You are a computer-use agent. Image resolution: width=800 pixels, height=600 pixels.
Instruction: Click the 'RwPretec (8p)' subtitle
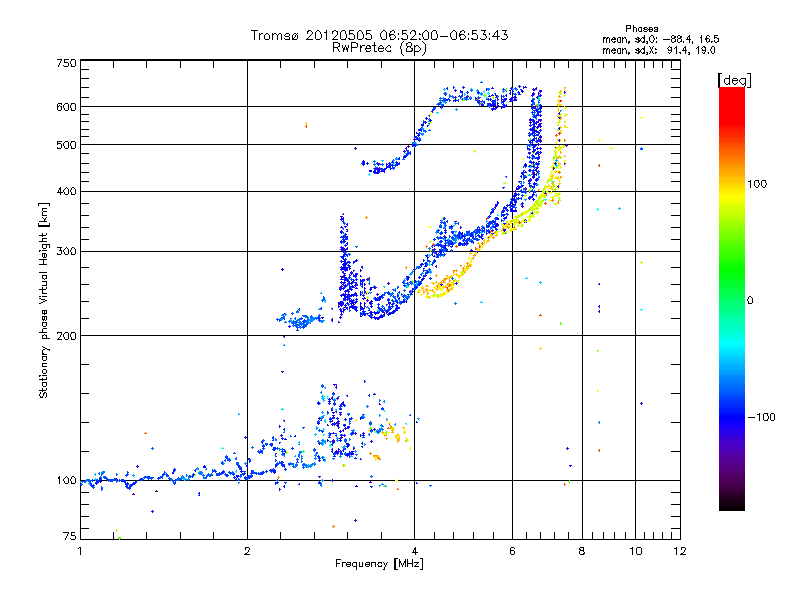(x=379, y=48)
